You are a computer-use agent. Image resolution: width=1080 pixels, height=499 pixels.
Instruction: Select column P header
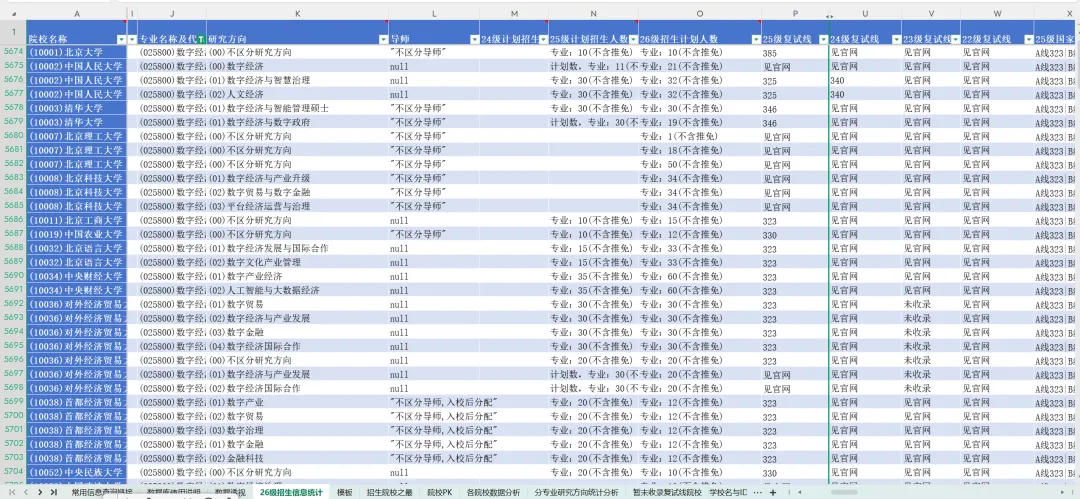pyautogui.click(x=795, y=13)
